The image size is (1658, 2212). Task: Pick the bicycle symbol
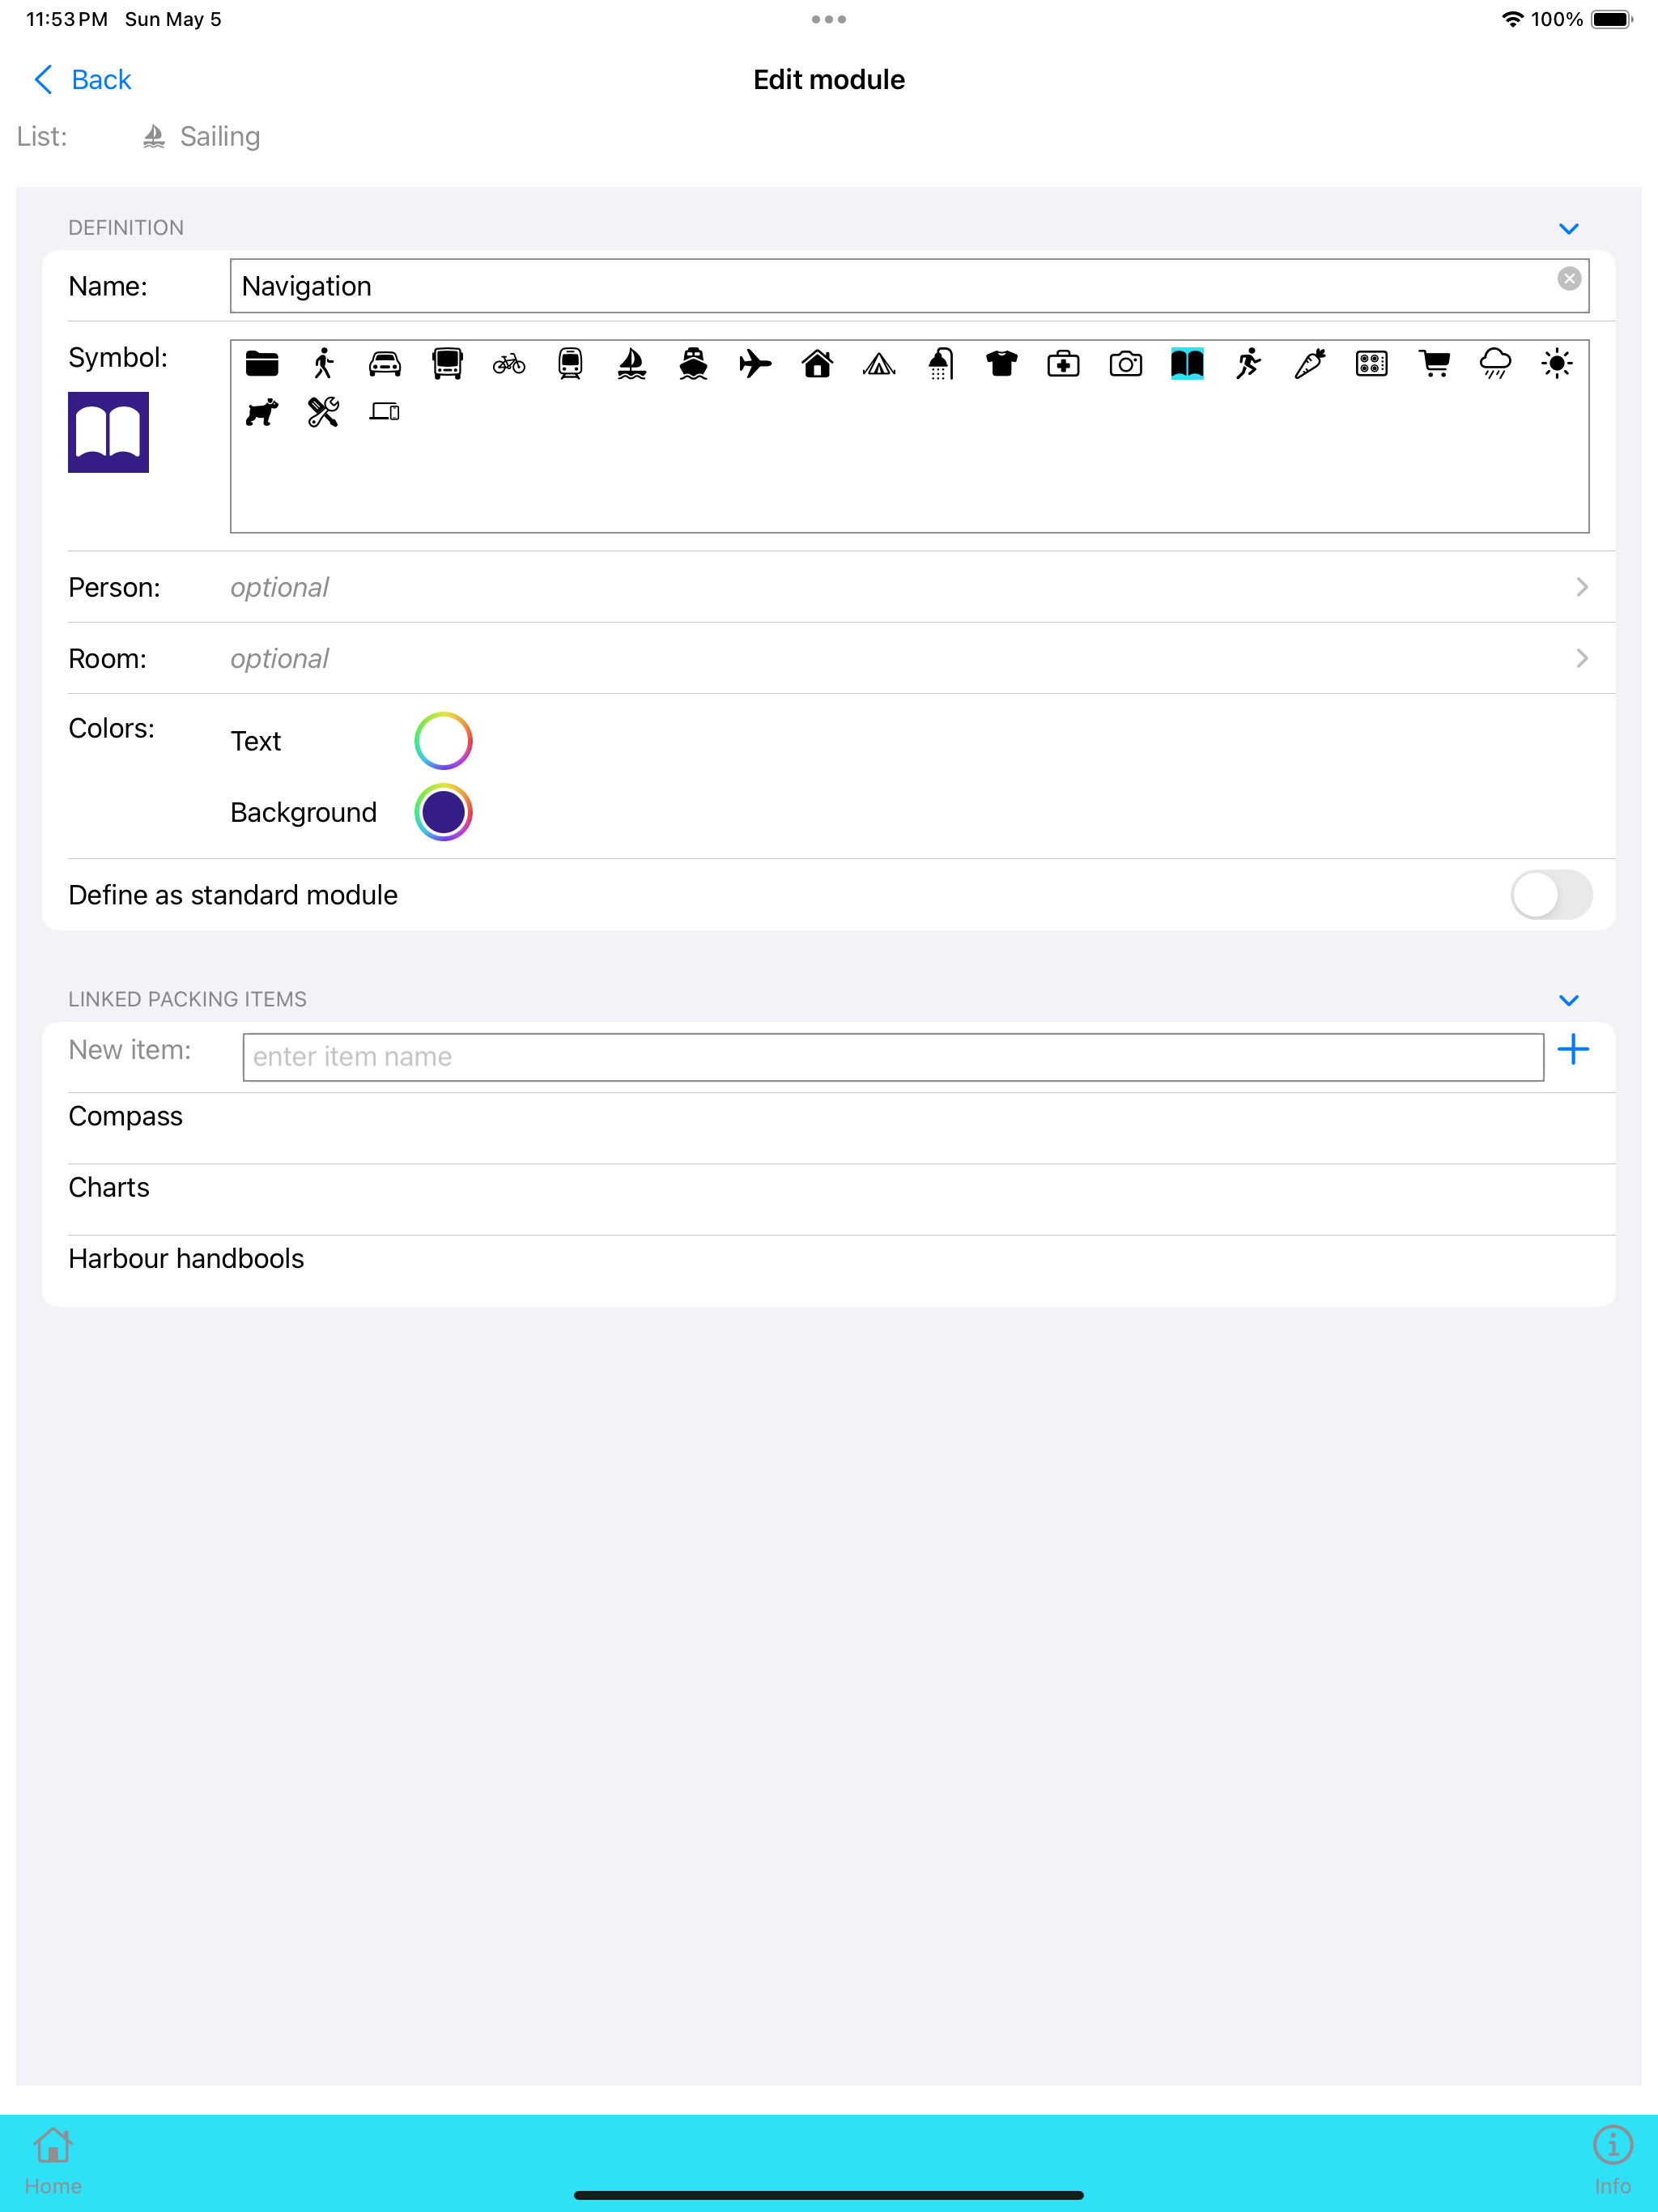point(509,363)
